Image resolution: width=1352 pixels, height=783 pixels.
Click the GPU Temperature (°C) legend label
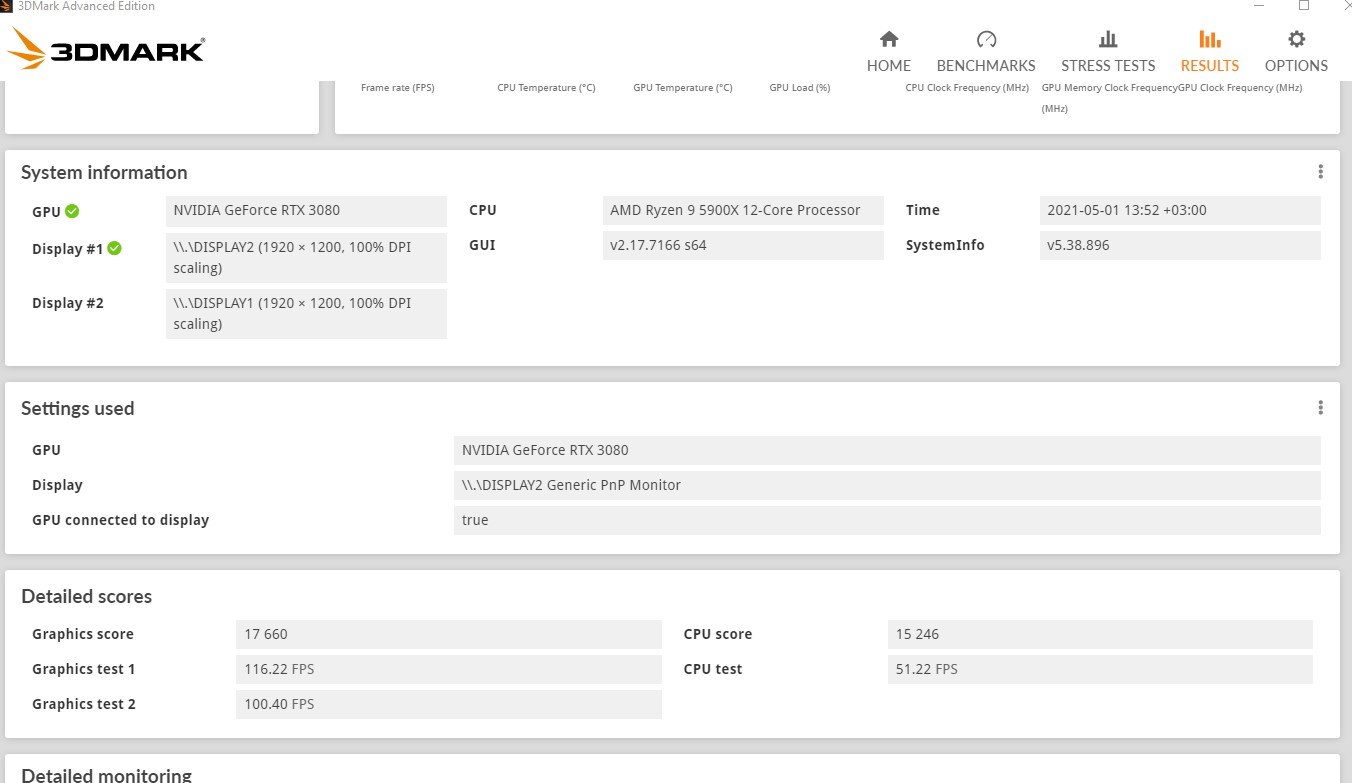pos(683,88)
